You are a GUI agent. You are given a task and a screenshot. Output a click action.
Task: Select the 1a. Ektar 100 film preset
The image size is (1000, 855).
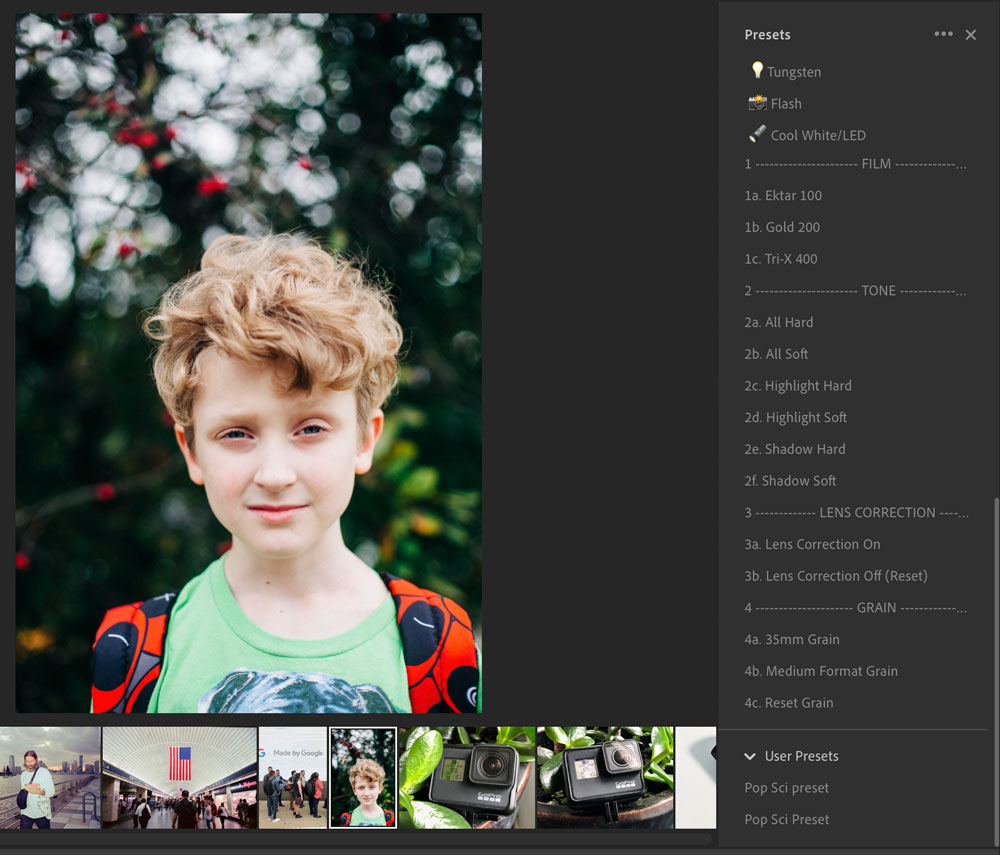(x=783, y=196)
